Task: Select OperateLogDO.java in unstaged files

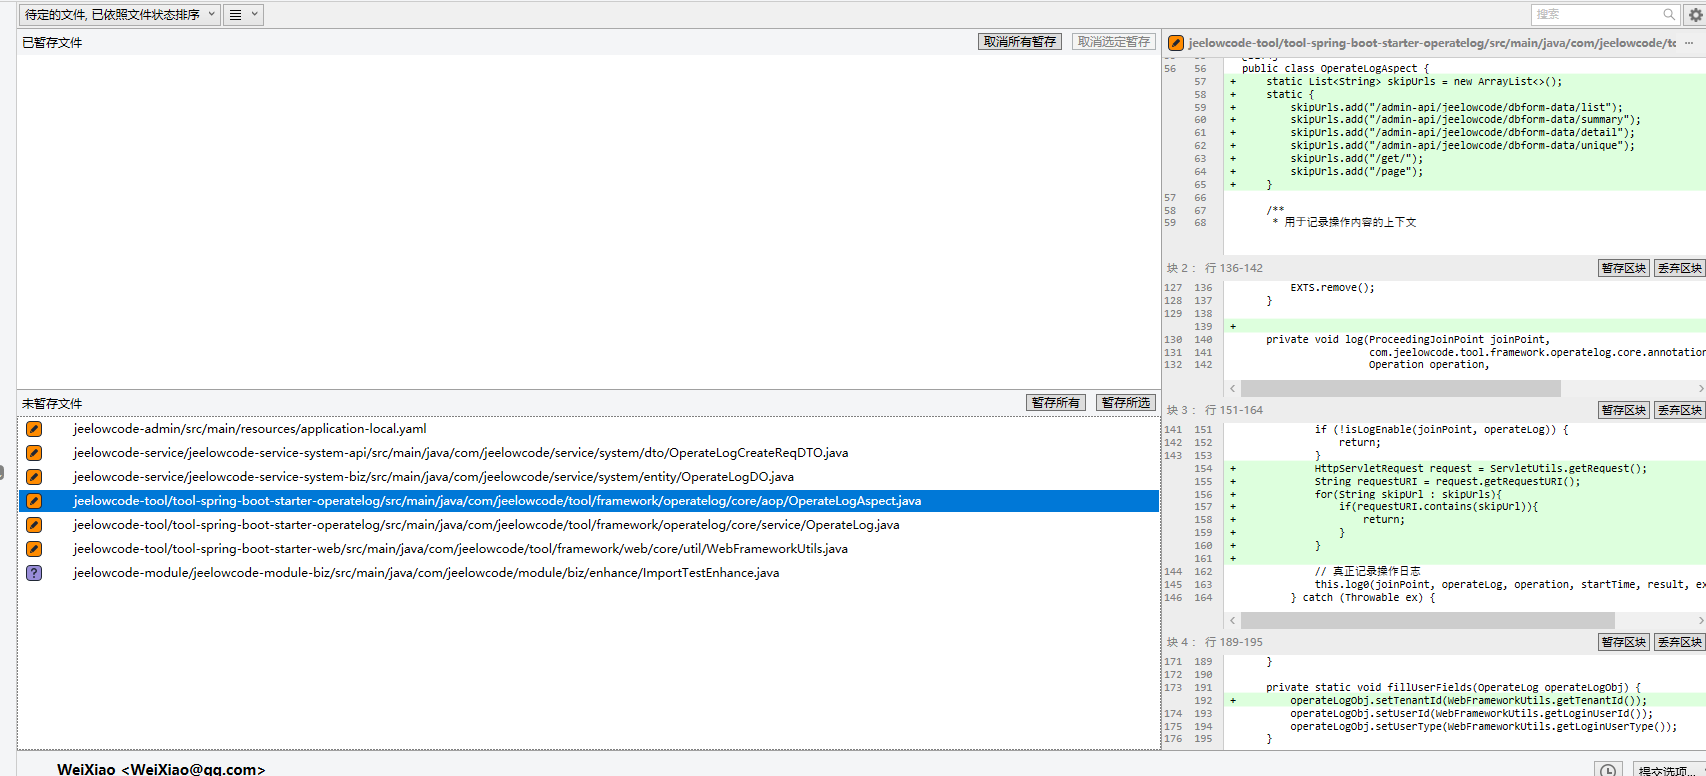Action: [433, 477]
